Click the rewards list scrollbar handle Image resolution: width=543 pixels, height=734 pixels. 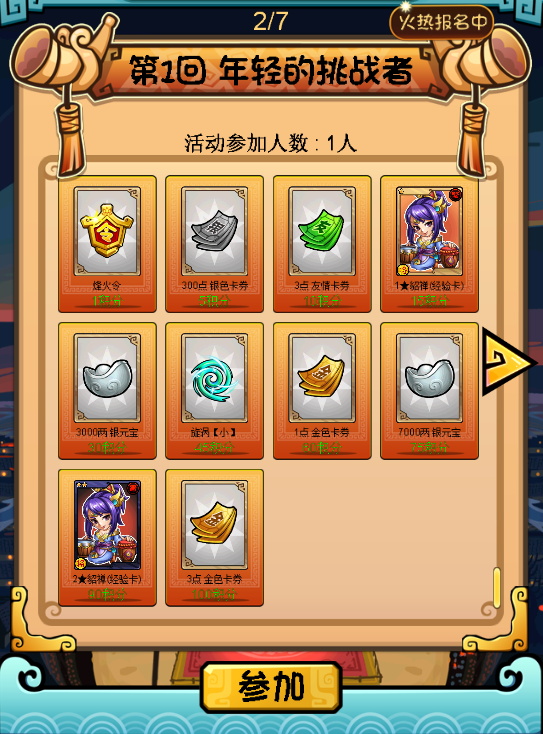[497, 587]
